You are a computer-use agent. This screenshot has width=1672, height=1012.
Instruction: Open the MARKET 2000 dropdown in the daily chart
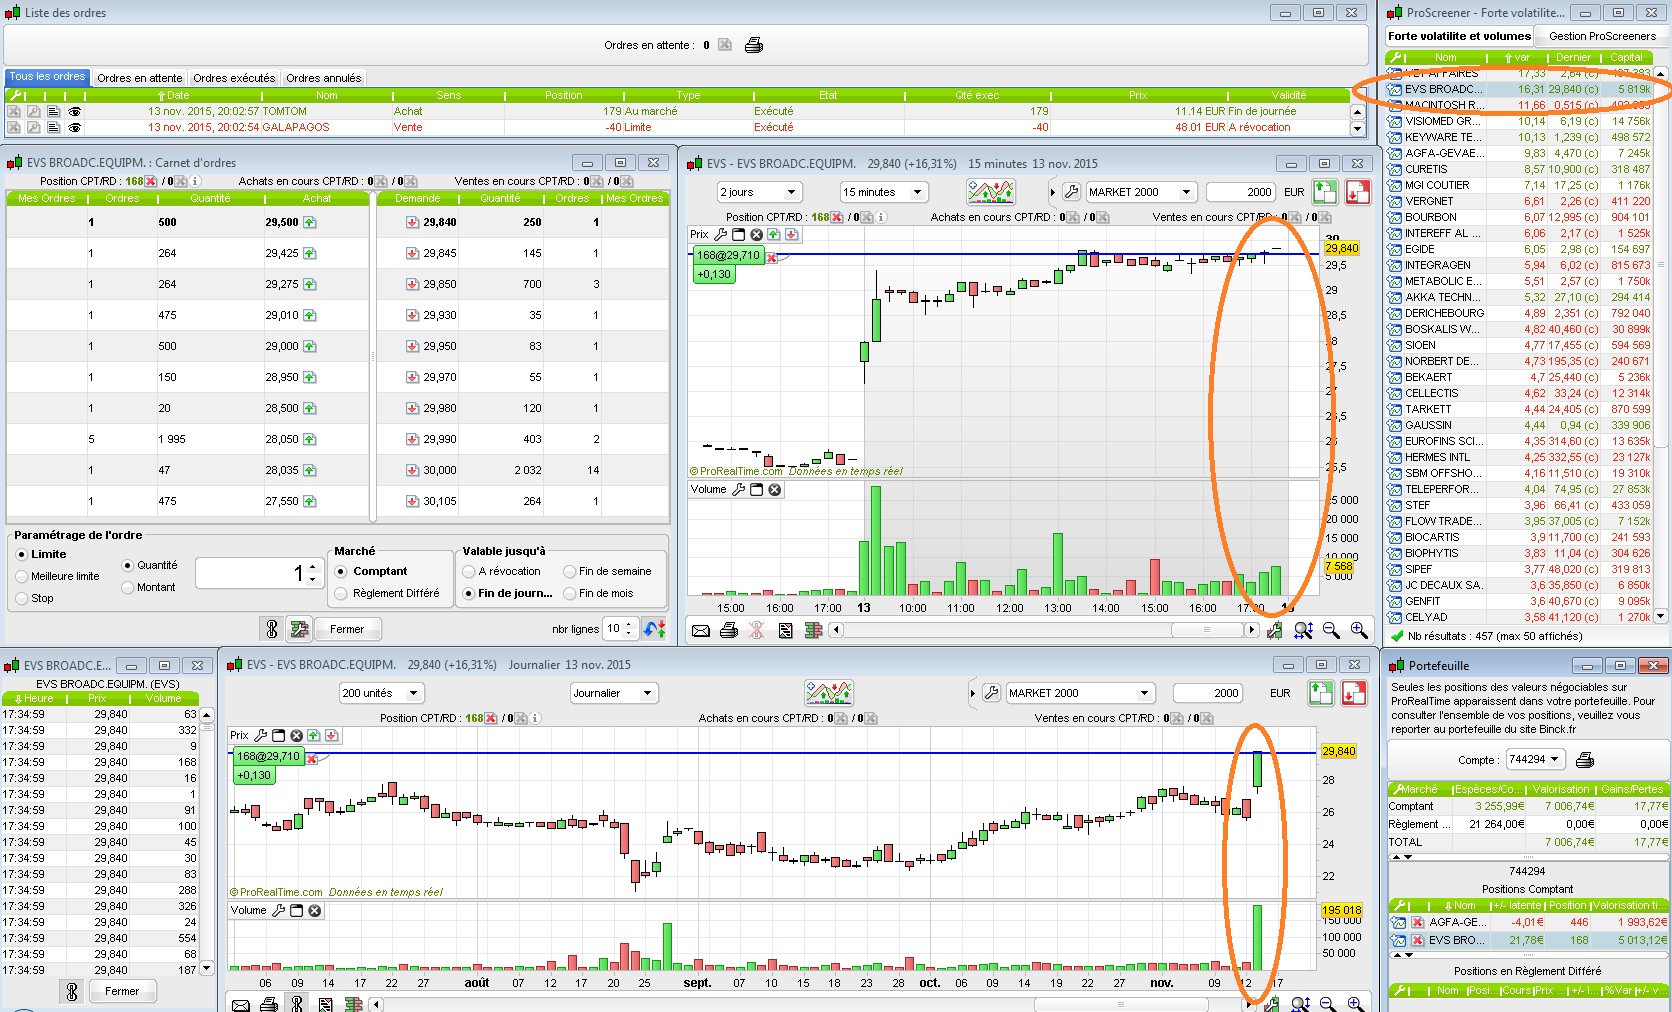point(1080,693)
